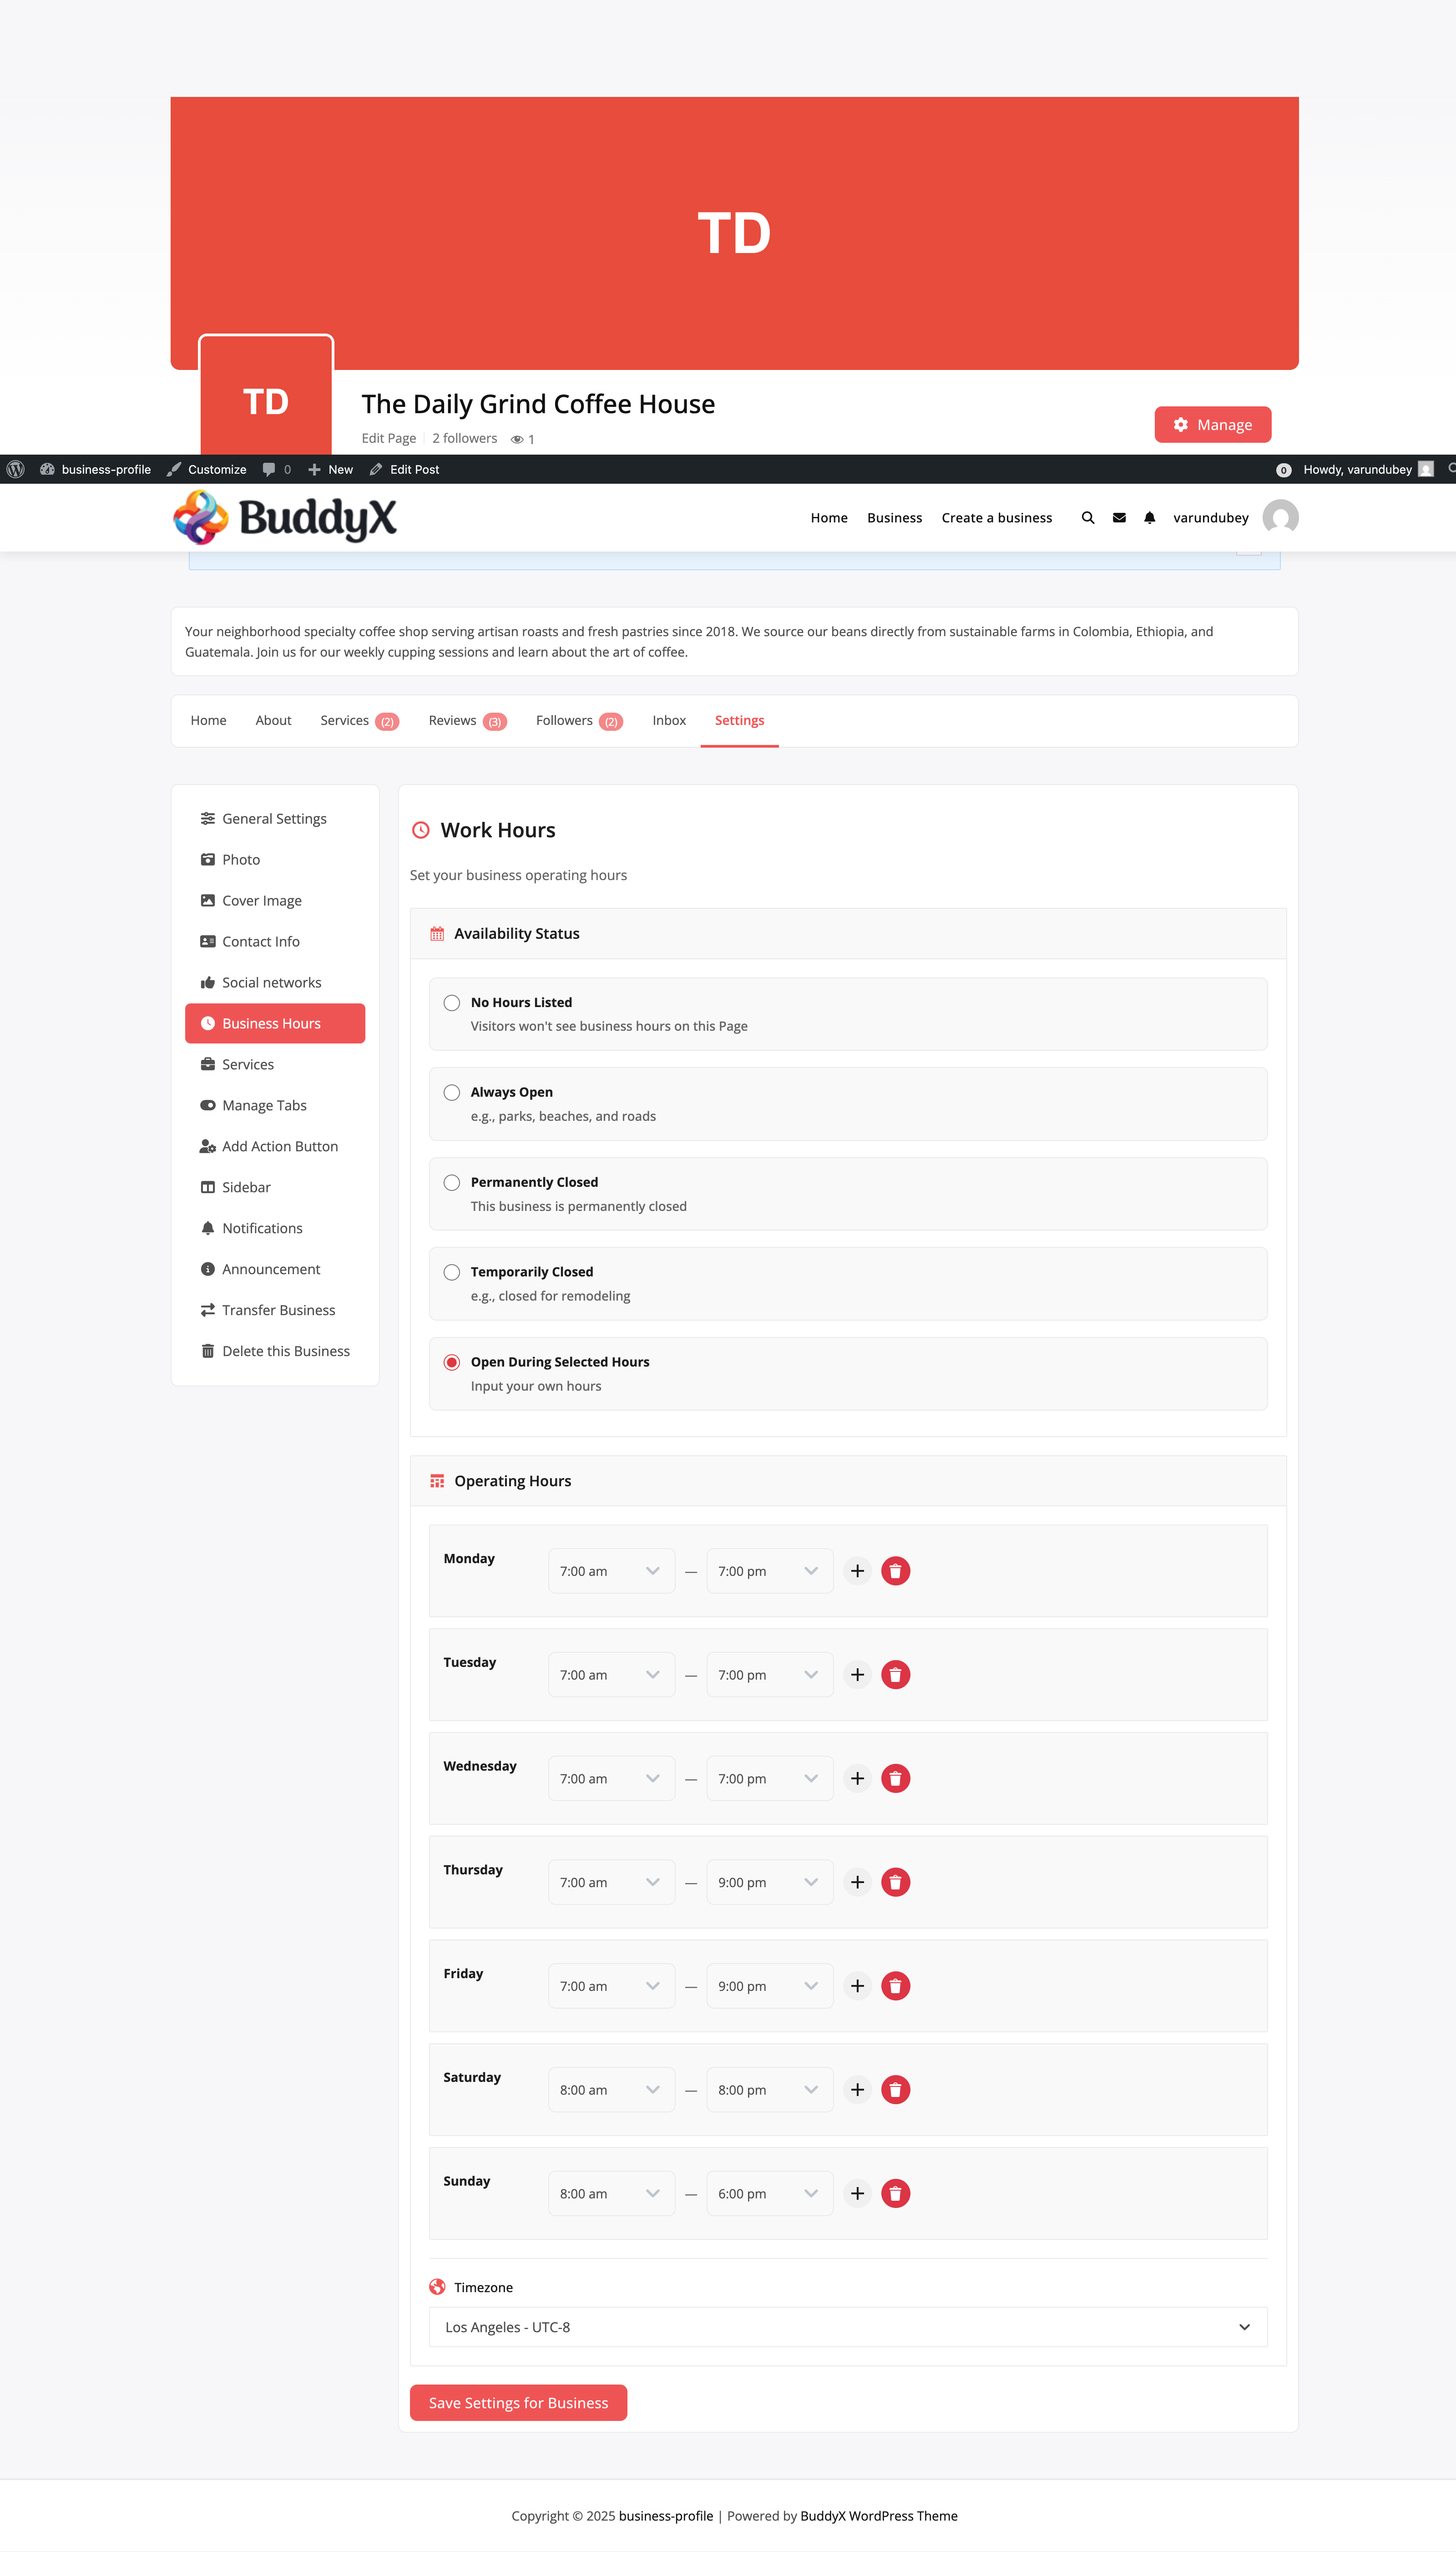Switch to the About tab
The width and height of the screenshot is (1456, 2552).
pyautogui.click(x=273, y=720)
